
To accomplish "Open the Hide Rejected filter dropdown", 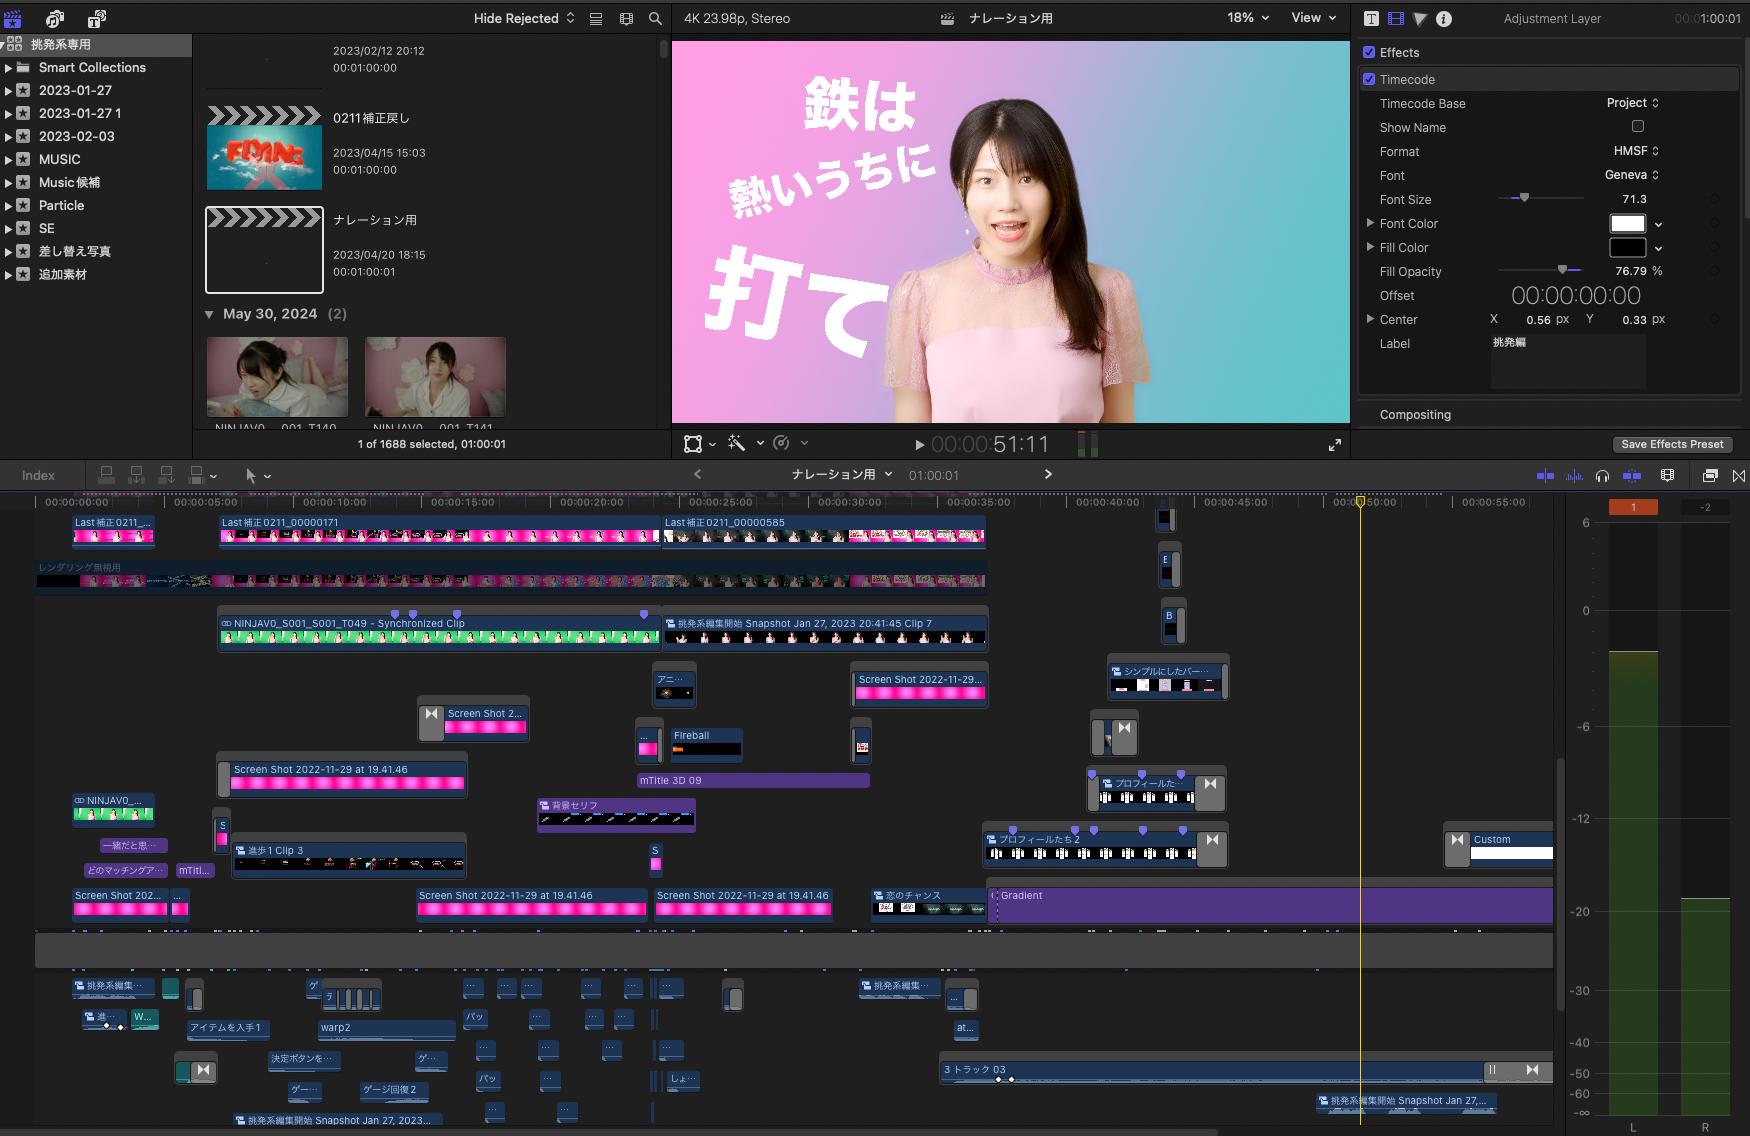I will (522, 18).
